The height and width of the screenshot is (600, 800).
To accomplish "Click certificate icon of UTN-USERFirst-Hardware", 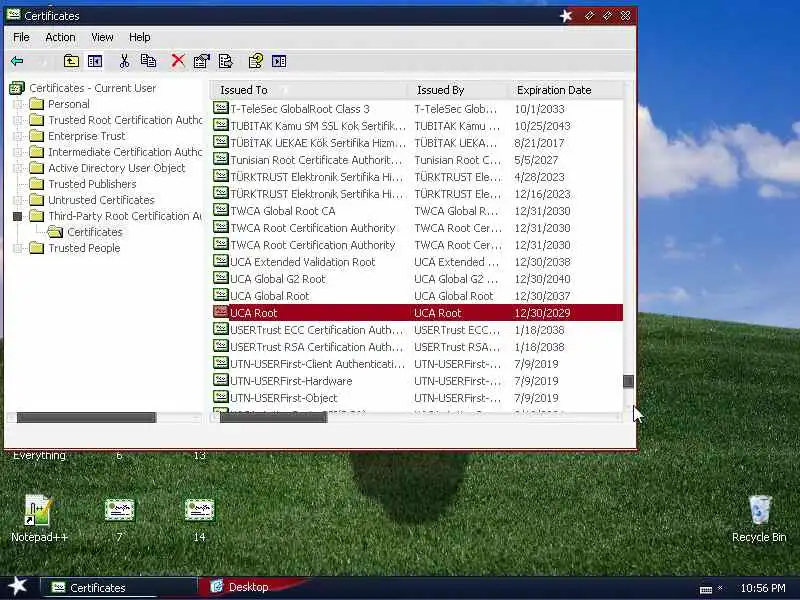I will [x=220, y=380].
